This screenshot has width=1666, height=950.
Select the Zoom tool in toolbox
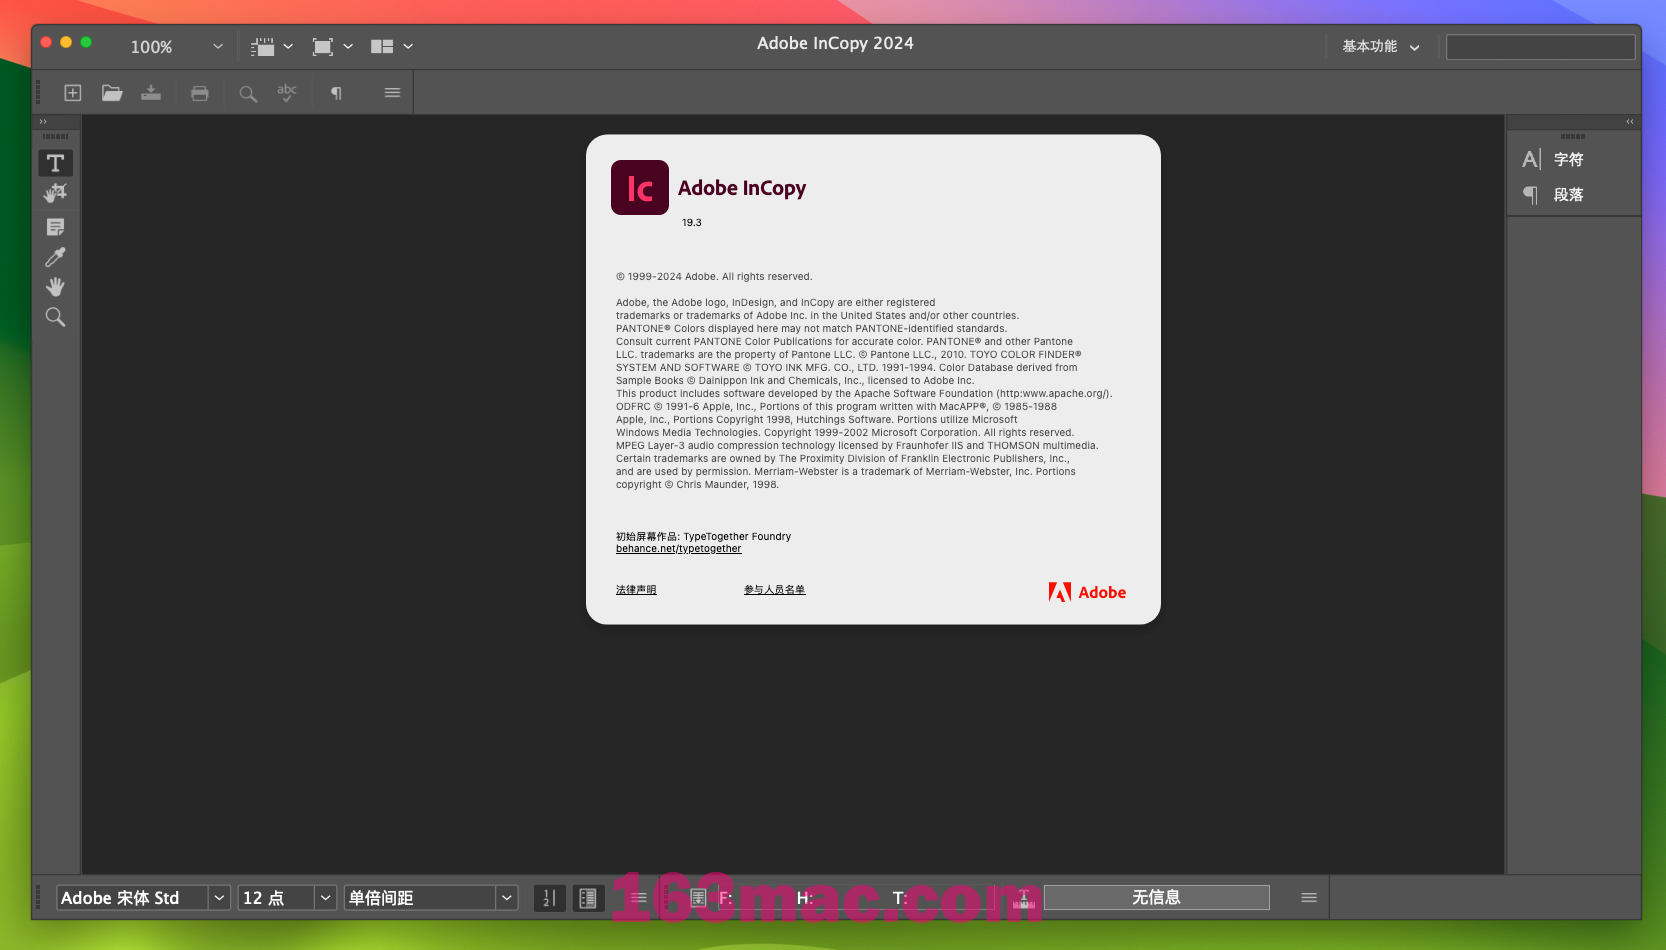[55, 317]
